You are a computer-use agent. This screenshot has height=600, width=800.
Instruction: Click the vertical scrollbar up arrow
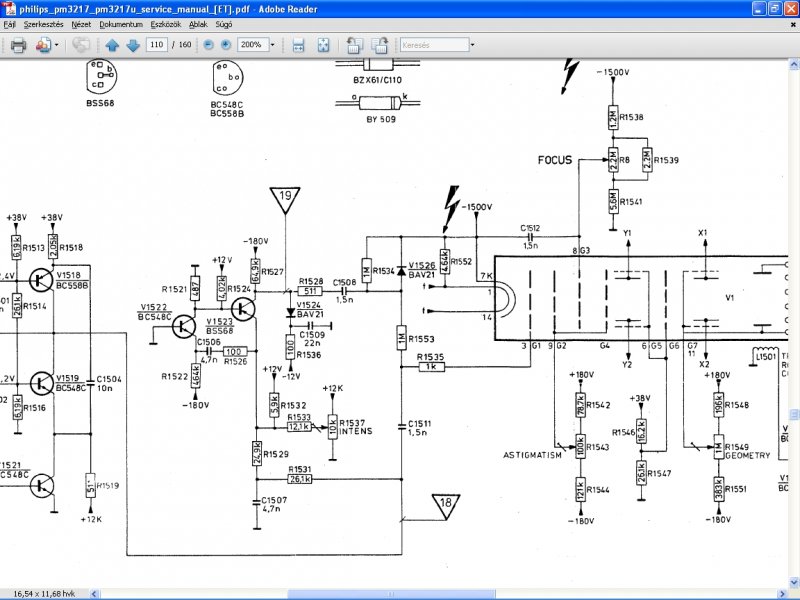[x=794, y=65]
